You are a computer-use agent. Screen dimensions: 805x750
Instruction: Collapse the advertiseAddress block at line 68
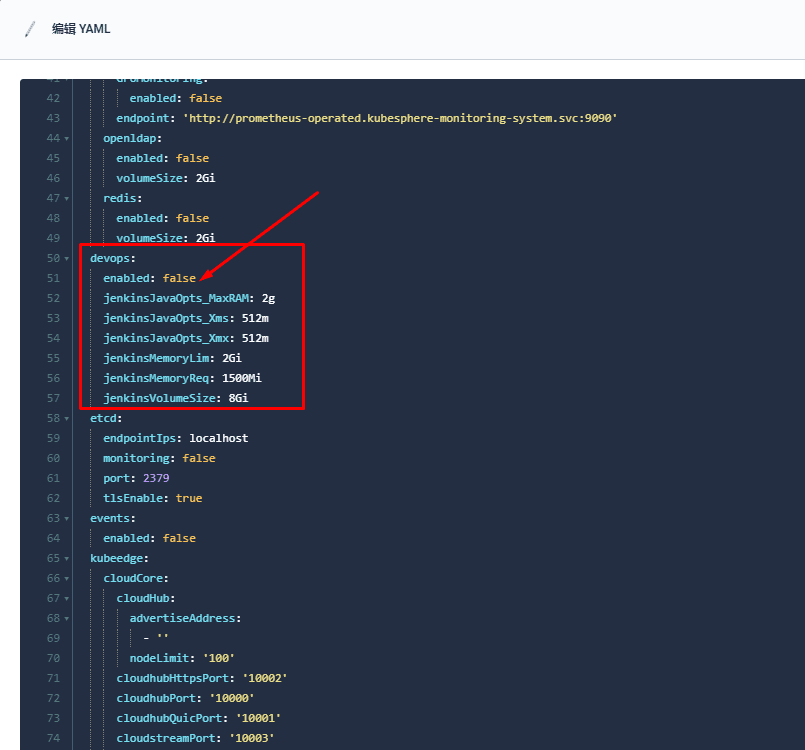click(67, 619)
